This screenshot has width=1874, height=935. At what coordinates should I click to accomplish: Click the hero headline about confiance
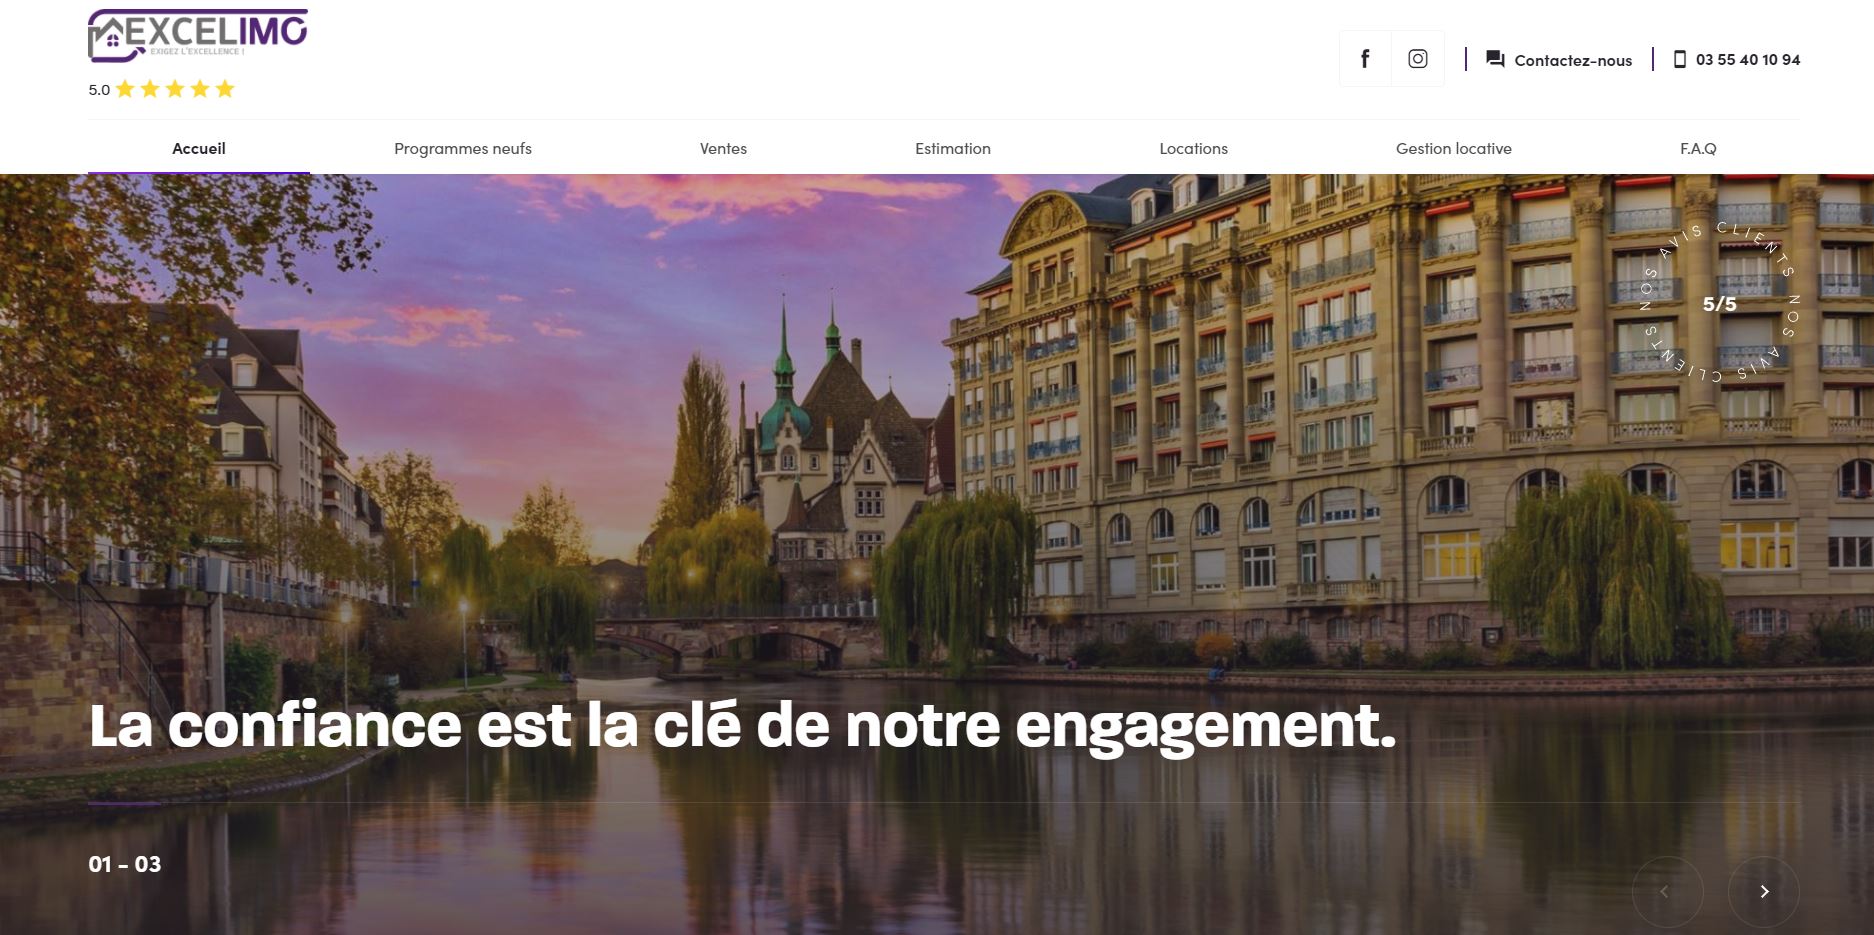742,727
